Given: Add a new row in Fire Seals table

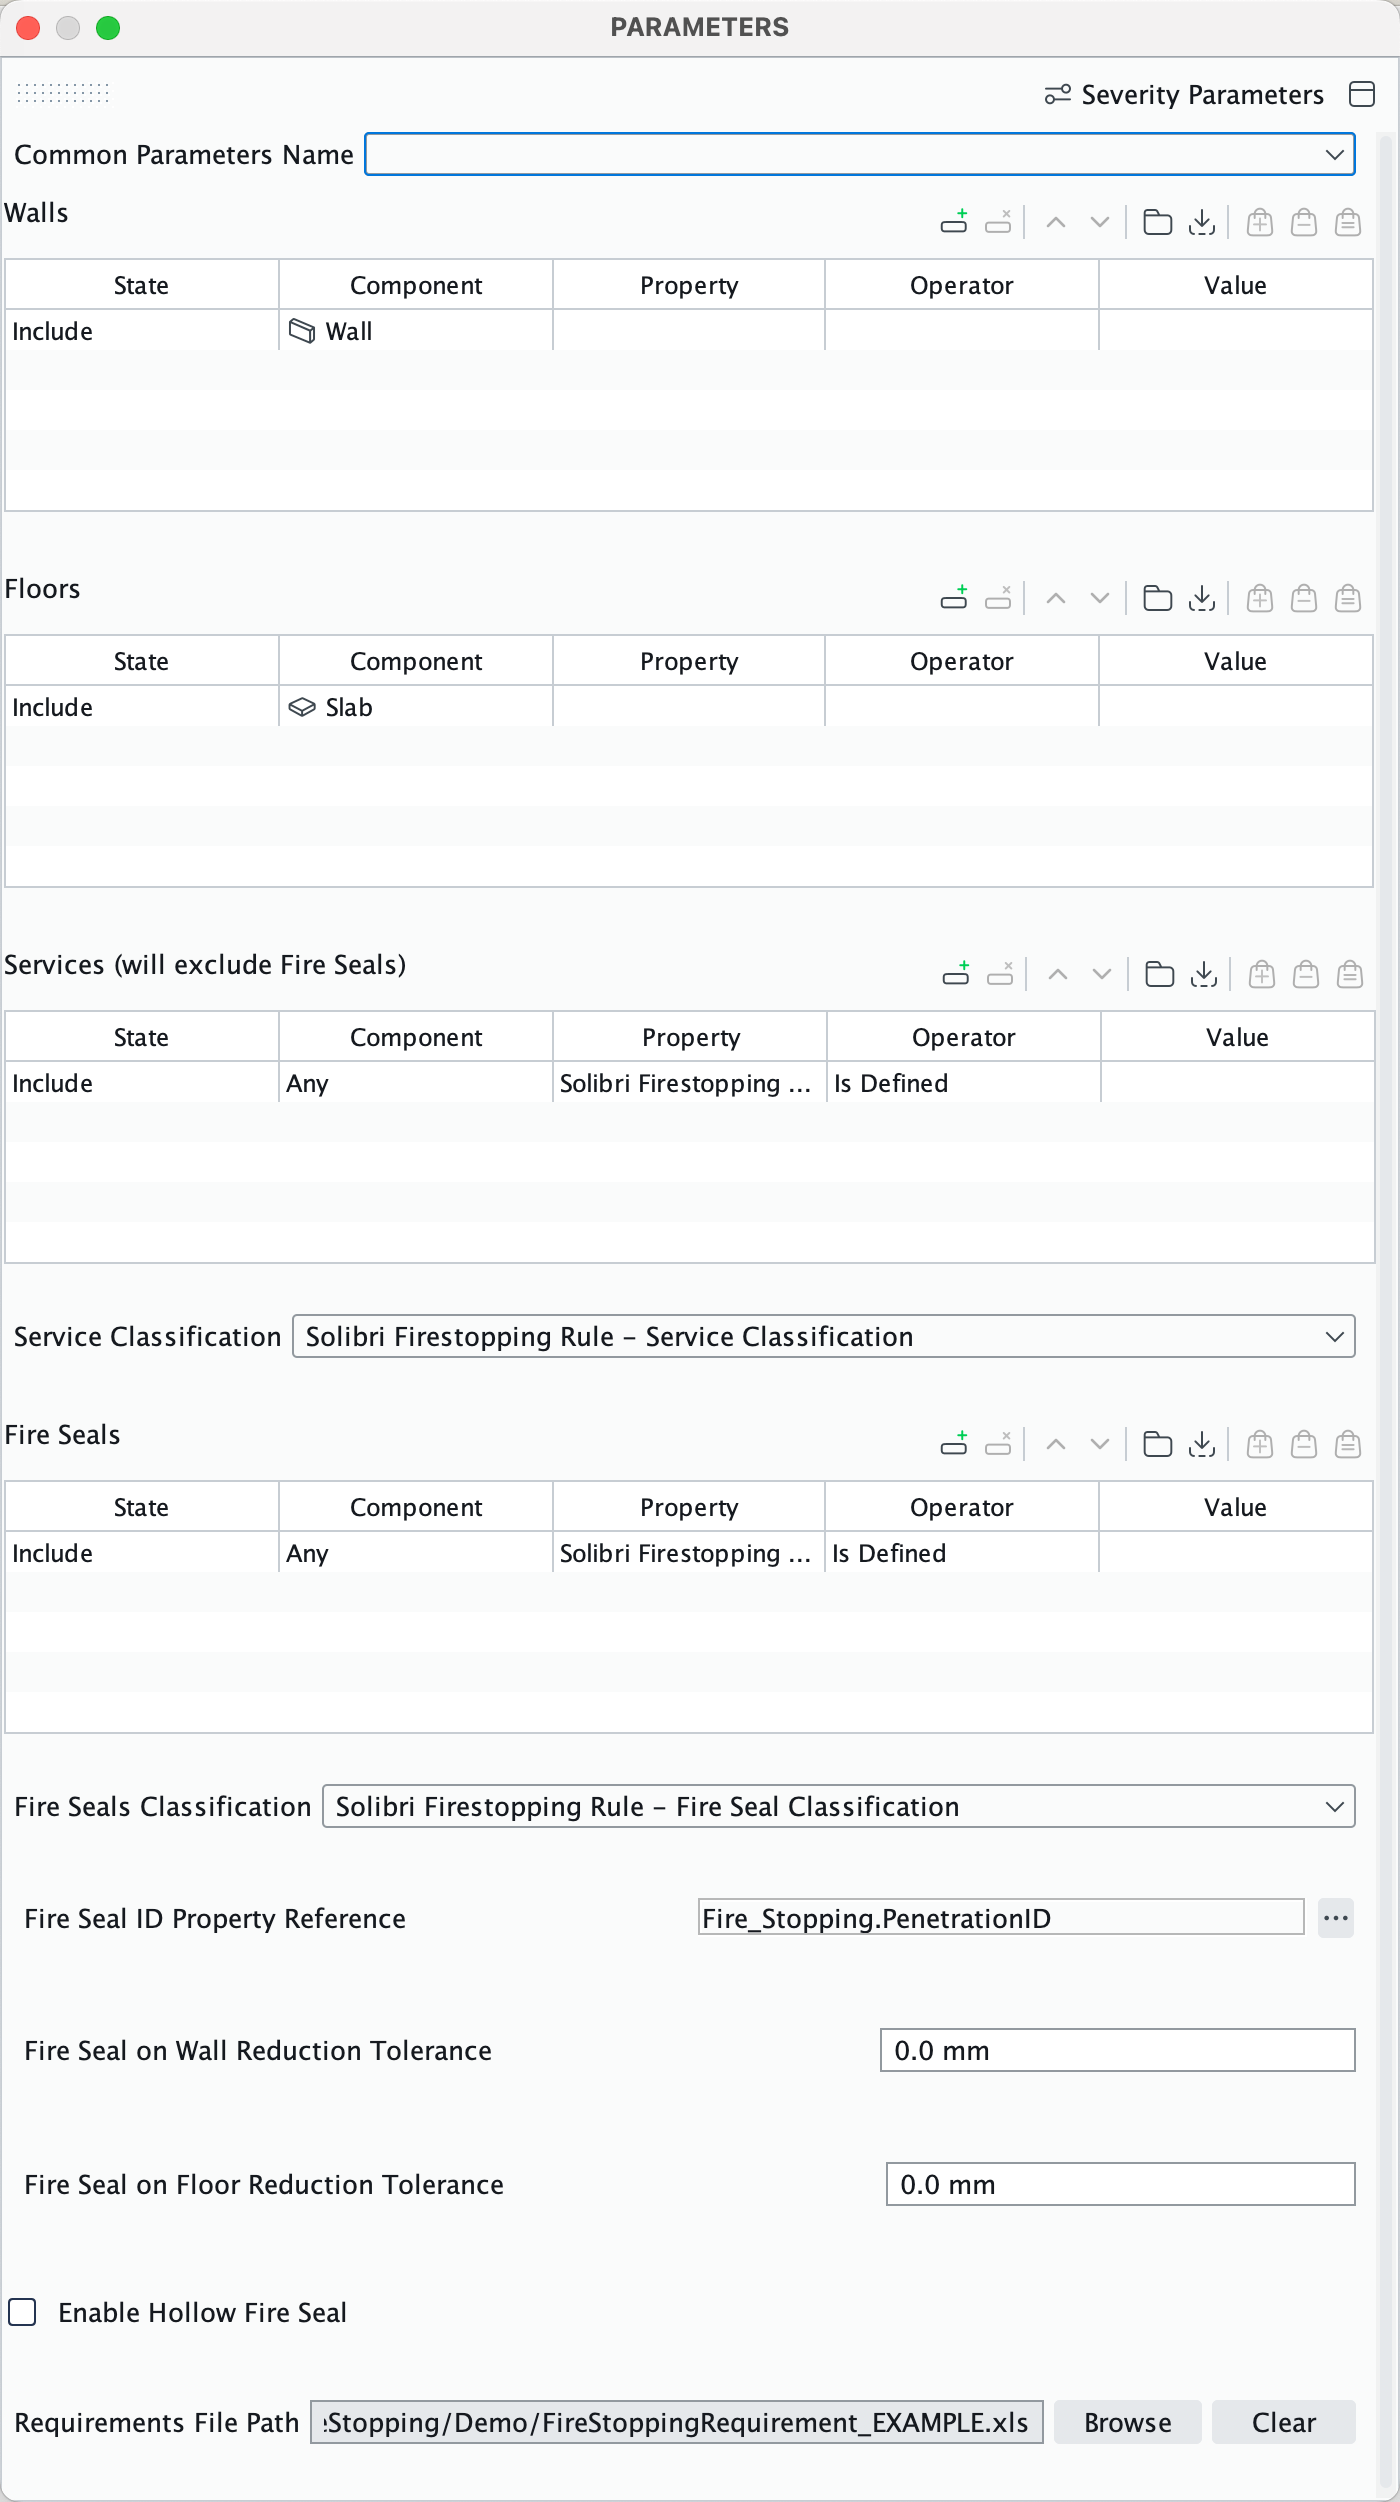Looking at the screenshot, I should coord(954,1444).
